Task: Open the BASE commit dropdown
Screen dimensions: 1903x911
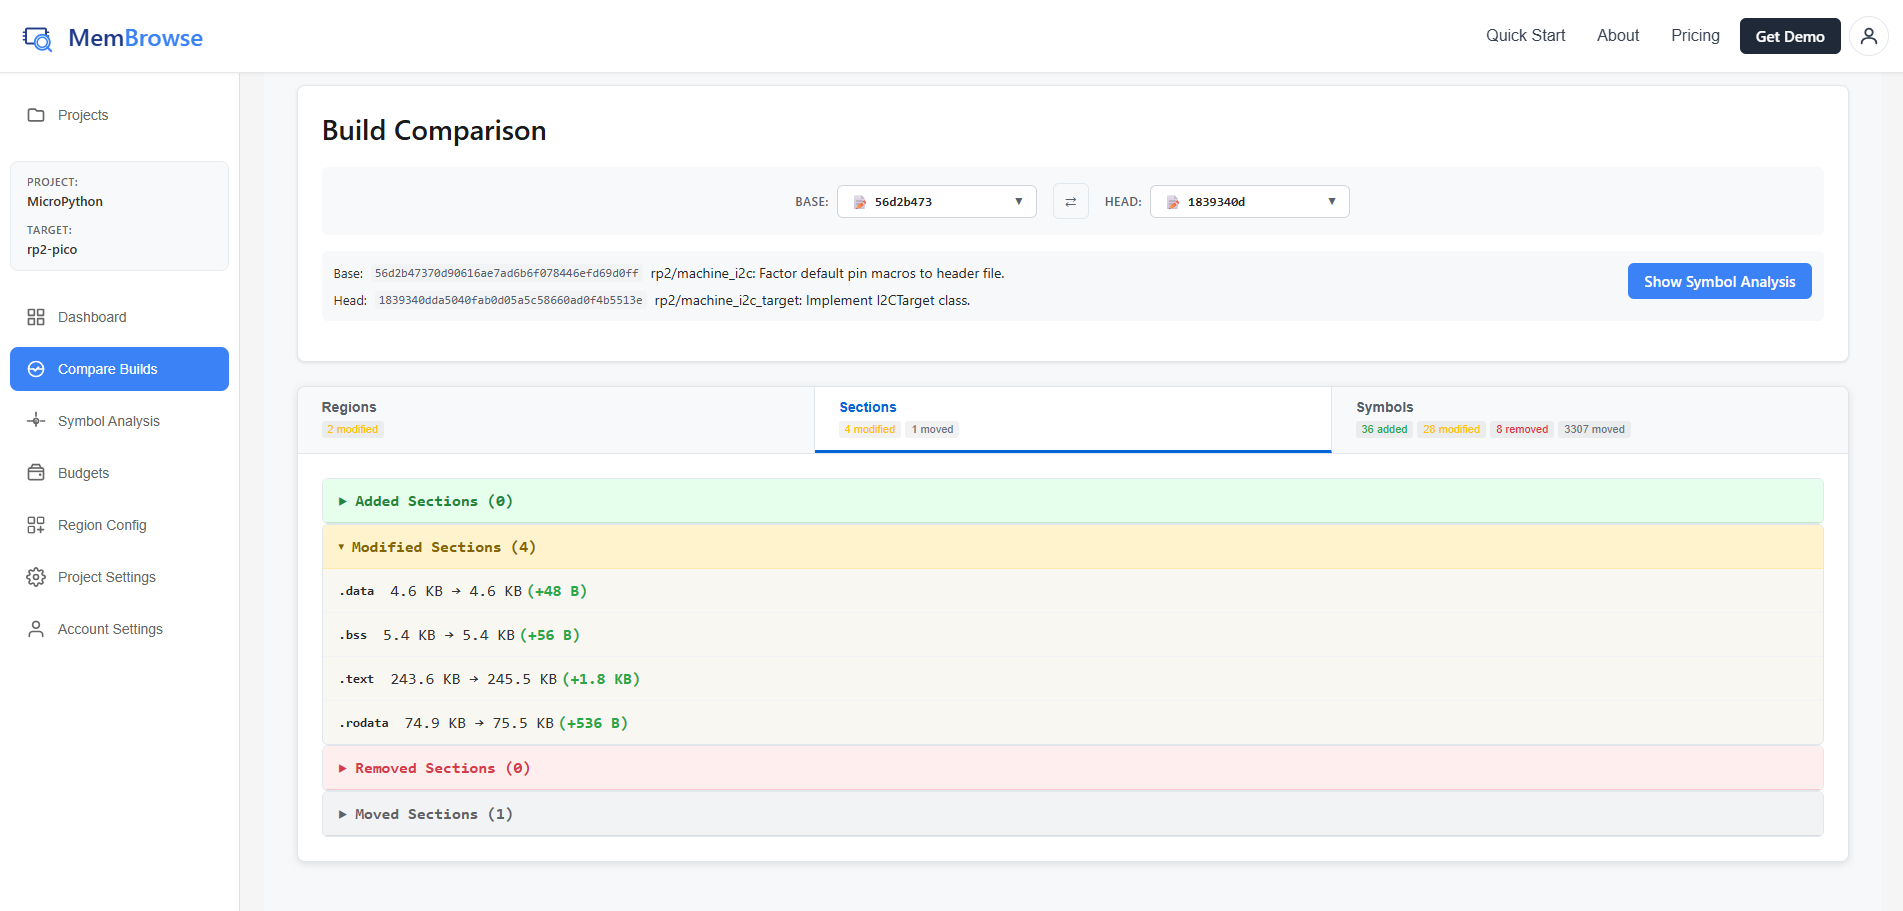Action: (x=936, y=202)
